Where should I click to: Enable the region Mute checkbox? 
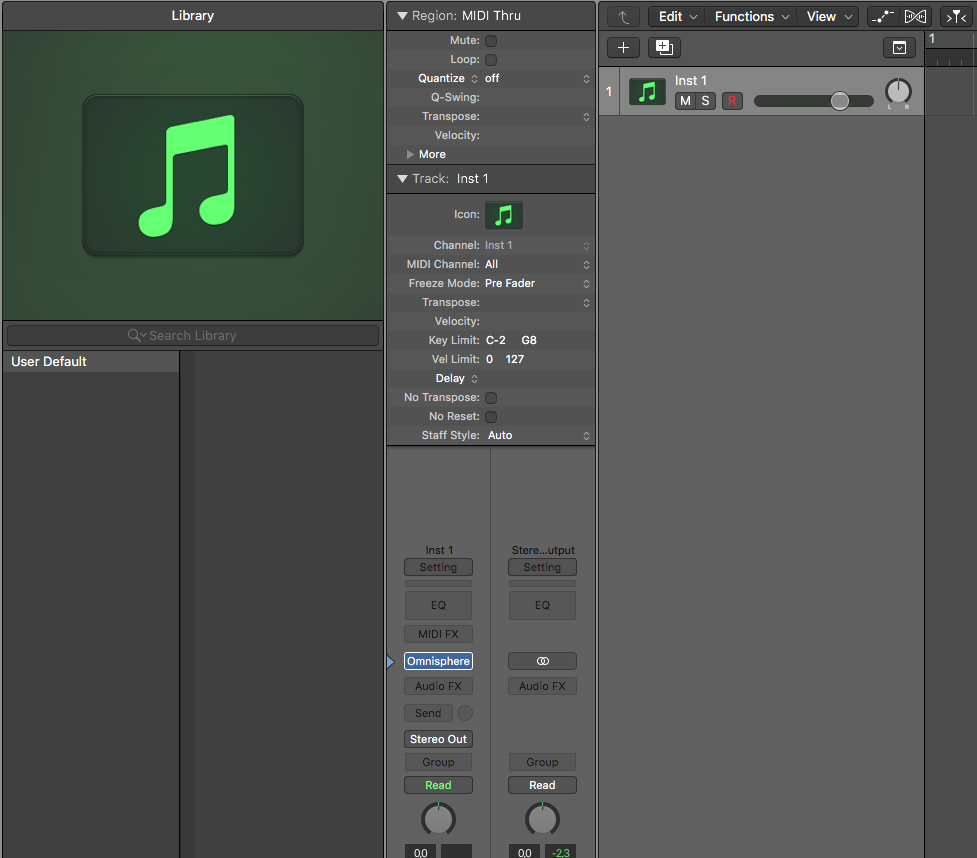point(491,41)
